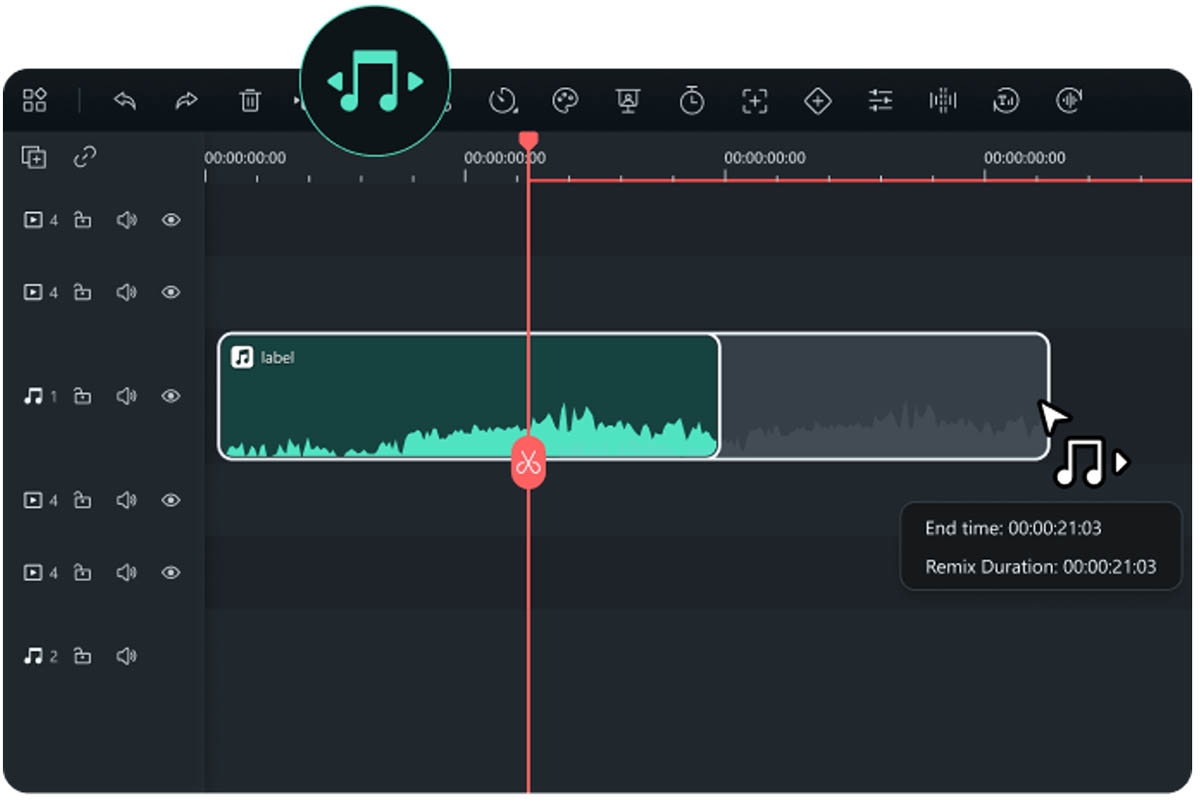
Task: Delete clip using trash icon
Action: coord(250,100)
